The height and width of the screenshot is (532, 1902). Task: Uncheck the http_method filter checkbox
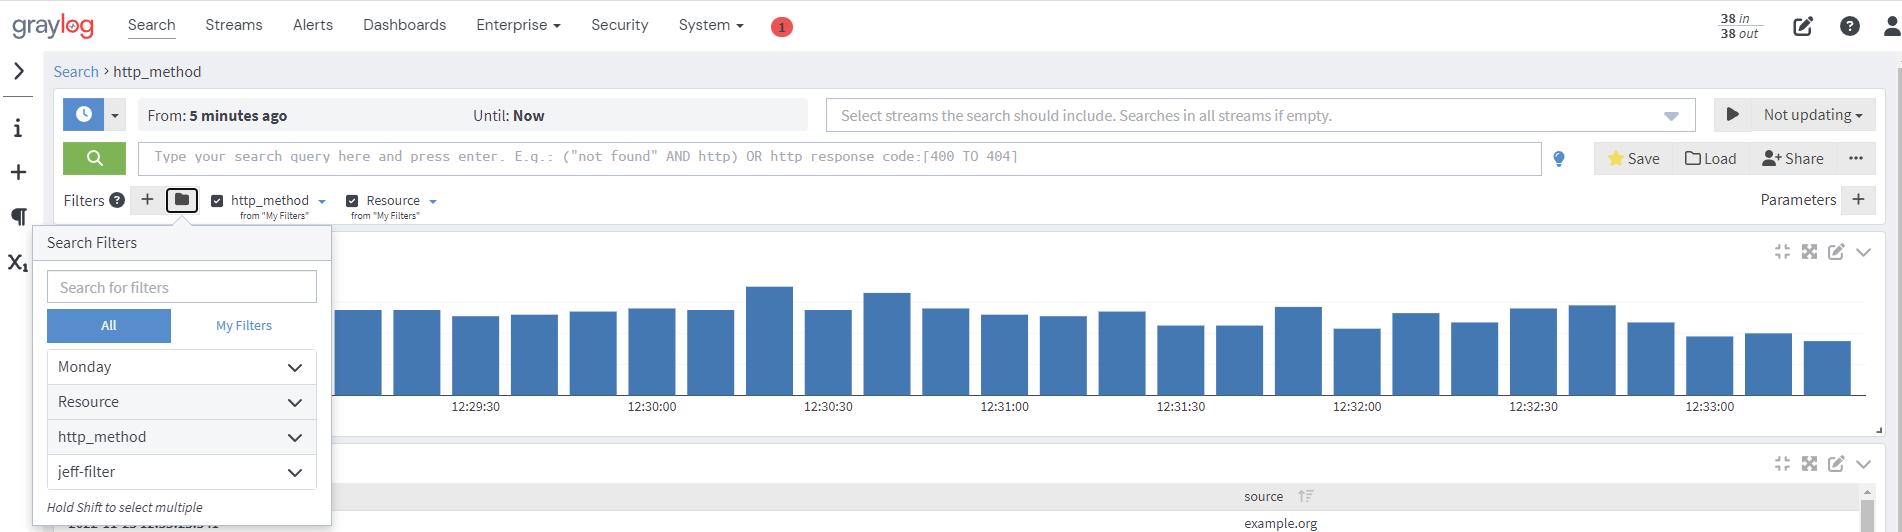pos(217,201)
